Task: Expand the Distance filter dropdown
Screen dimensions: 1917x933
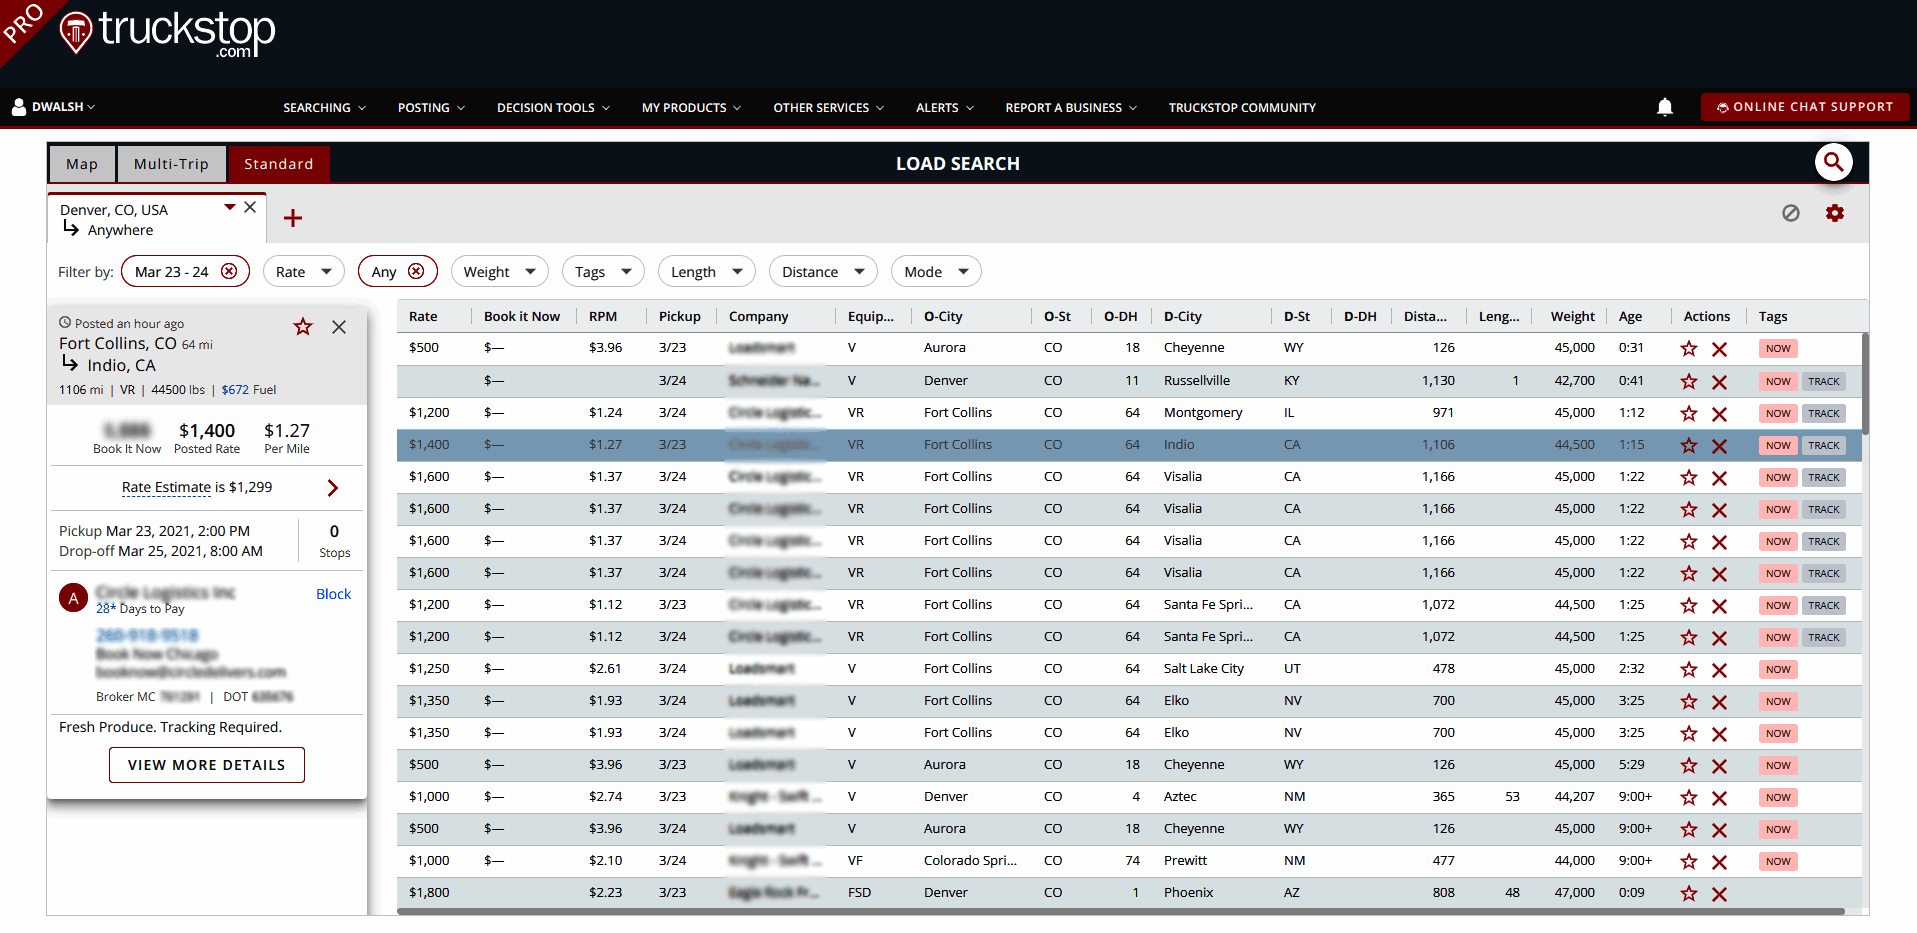Action: [x=822, y=272]
